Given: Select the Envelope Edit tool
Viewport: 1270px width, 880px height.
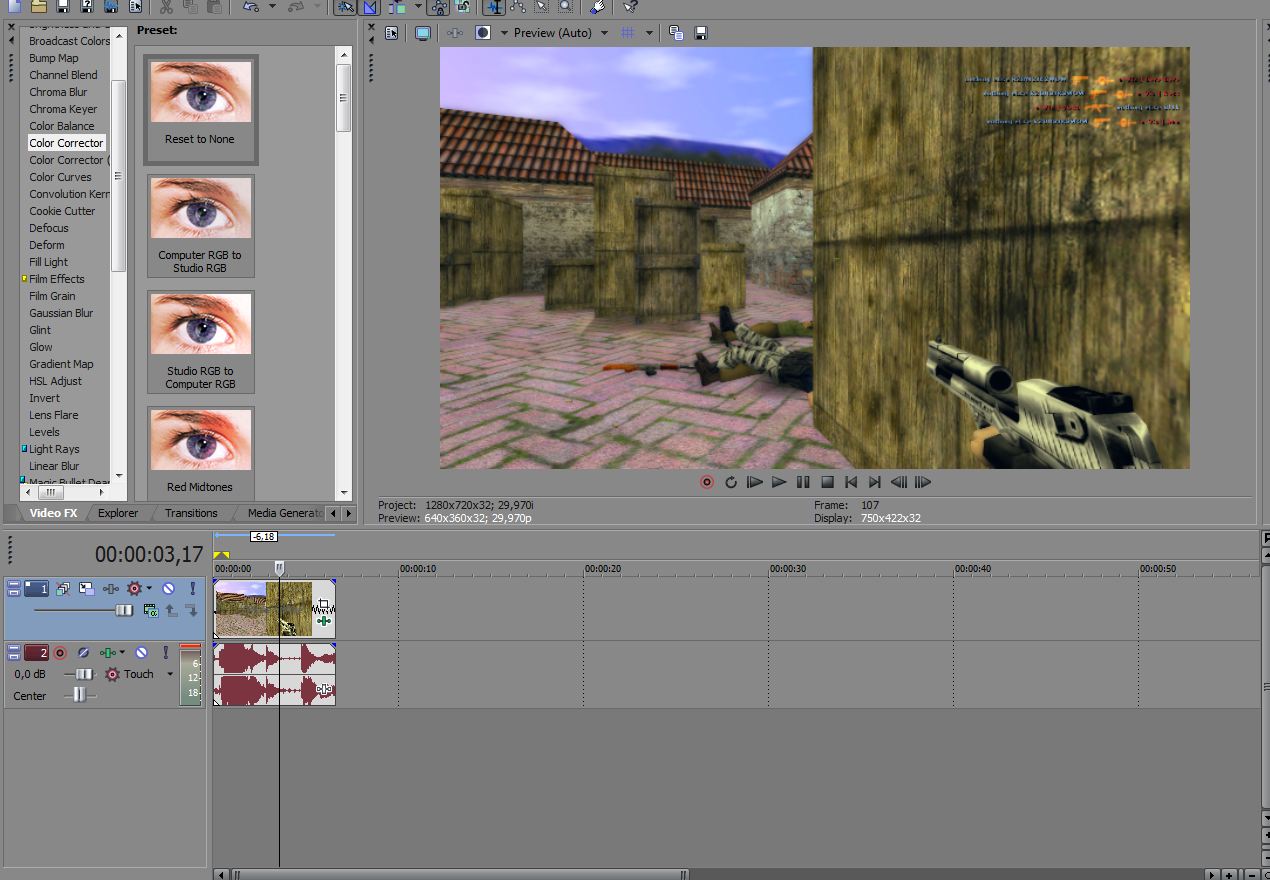Looking at the screenshot, I should [x=518, y=7].
